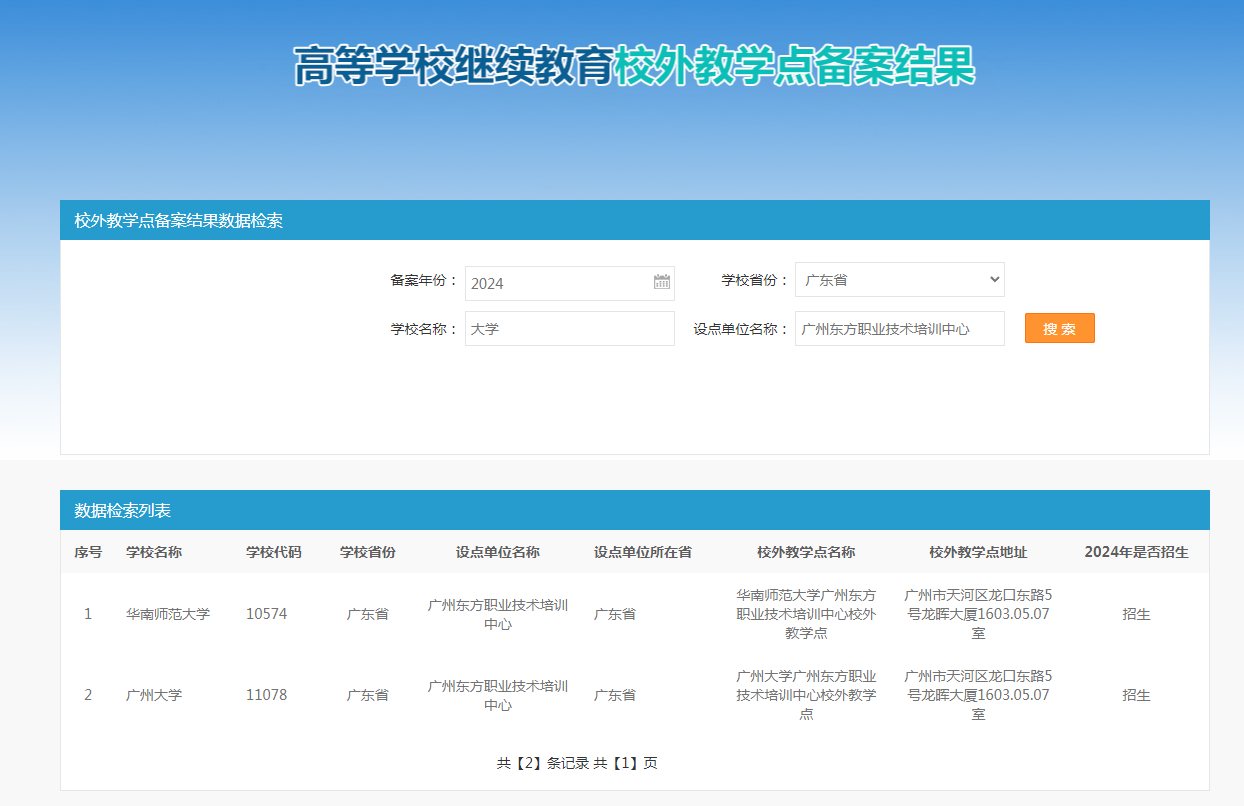Select the 序号 column header
Image resolution: width=1244 pixels, height=806 pixels.
coord(88,552)
